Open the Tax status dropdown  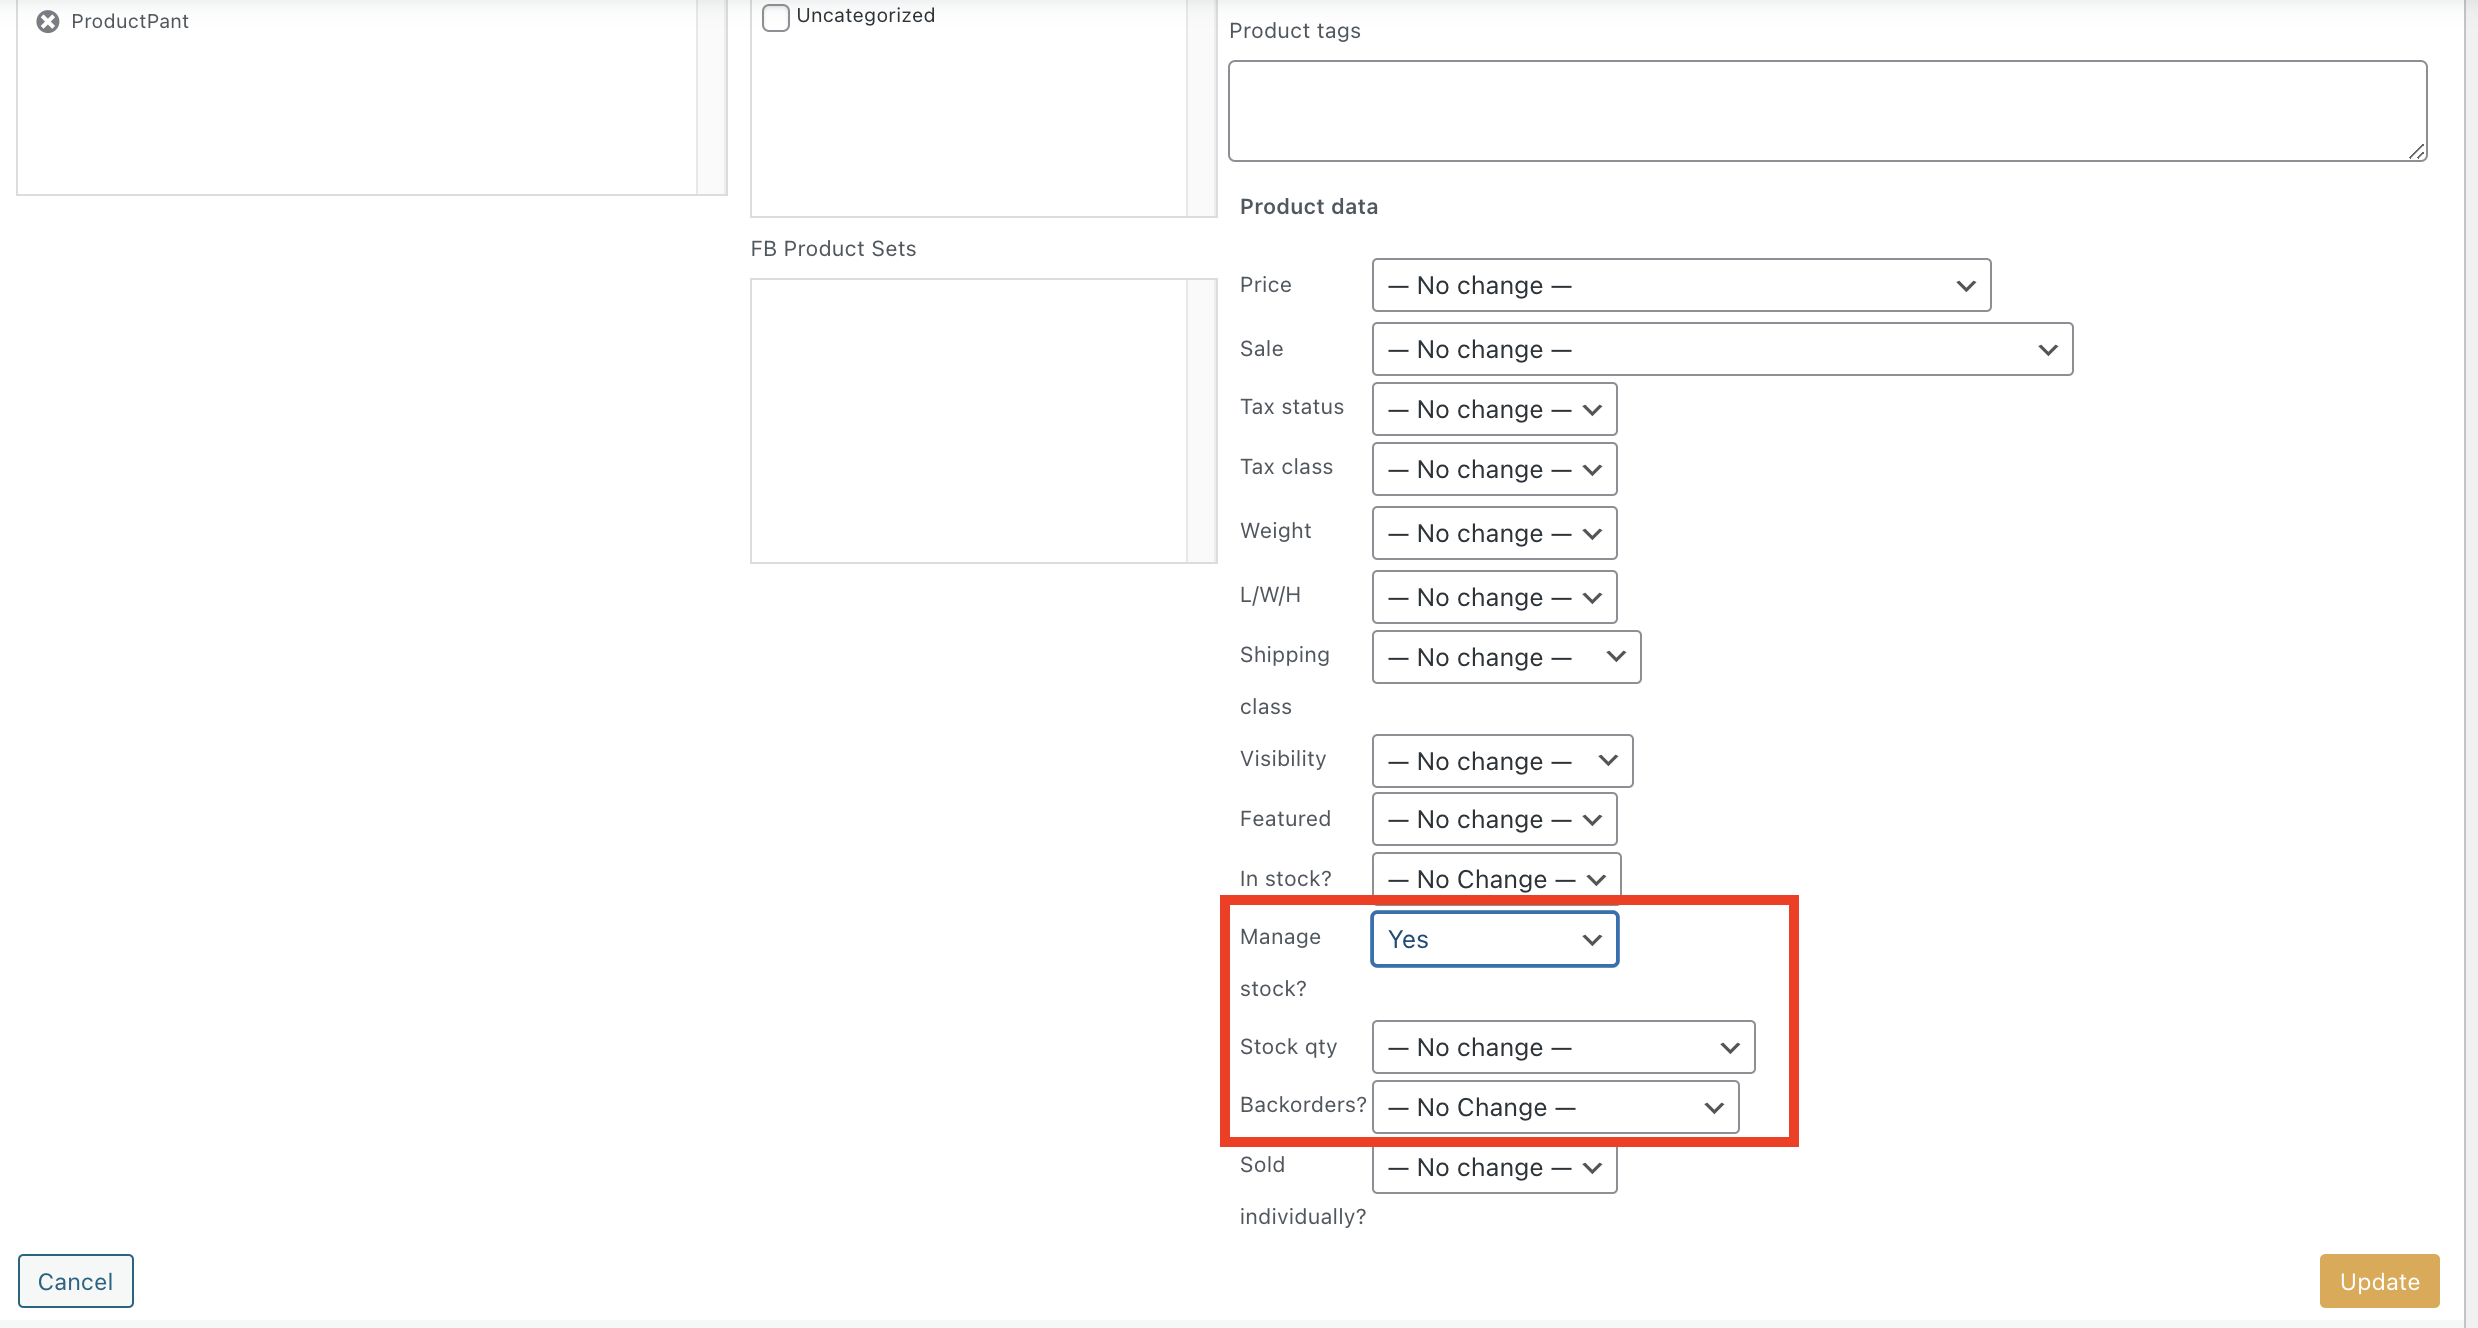[1494, 409]
